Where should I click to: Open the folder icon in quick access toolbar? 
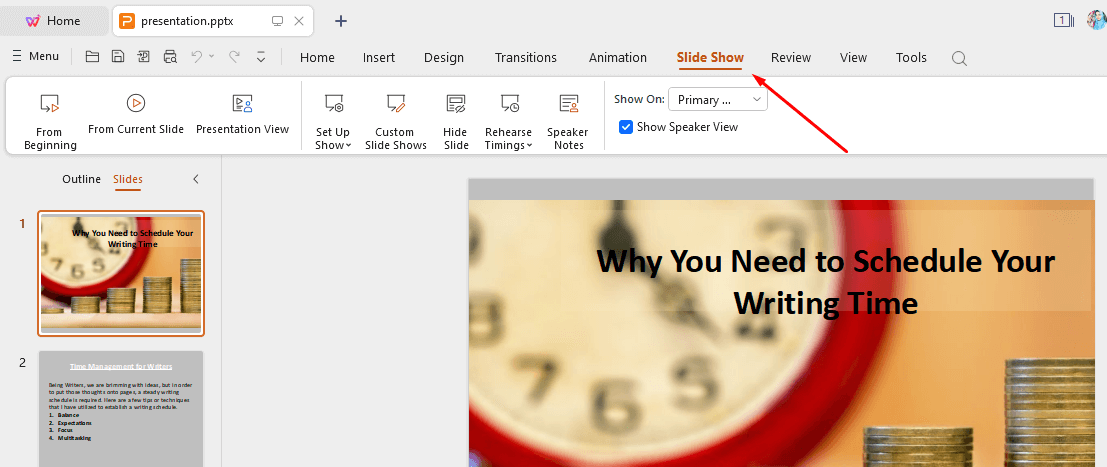pos(92,57)
